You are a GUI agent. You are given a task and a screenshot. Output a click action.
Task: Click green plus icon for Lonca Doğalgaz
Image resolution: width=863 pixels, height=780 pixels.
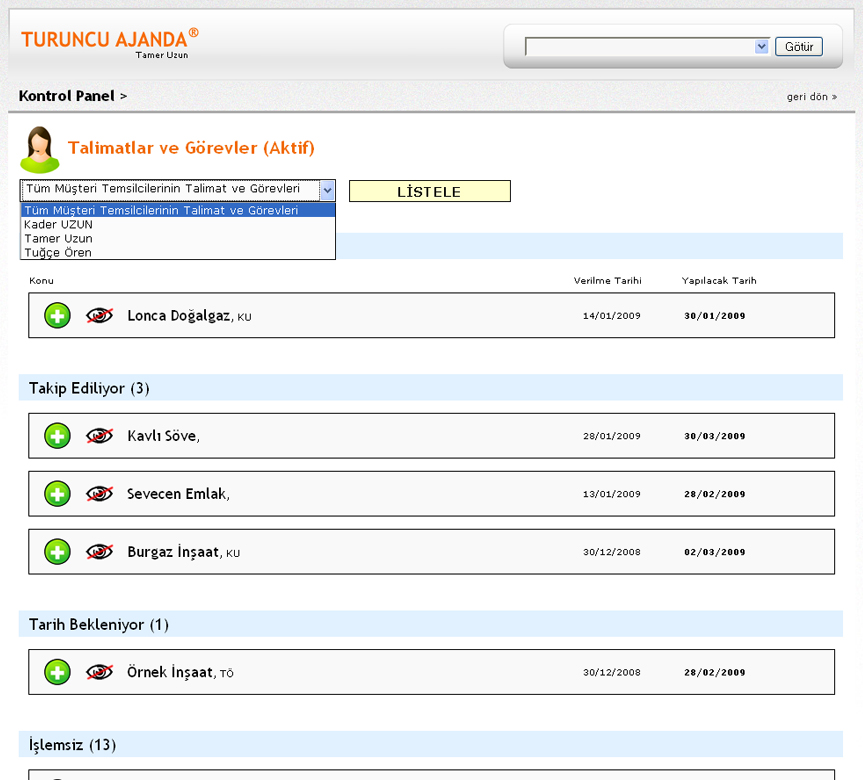tap(57, 316)
